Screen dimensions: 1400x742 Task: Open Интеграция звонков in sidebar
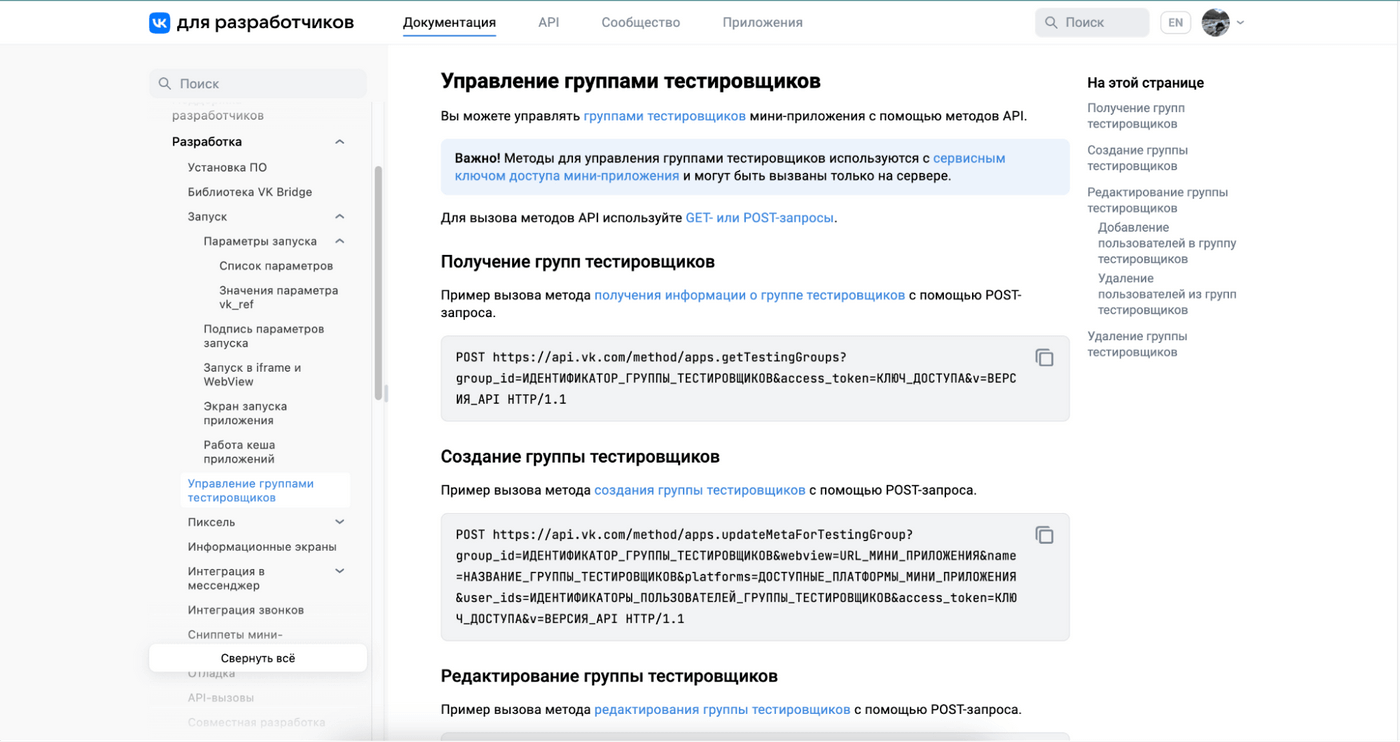tap(246, 610)
